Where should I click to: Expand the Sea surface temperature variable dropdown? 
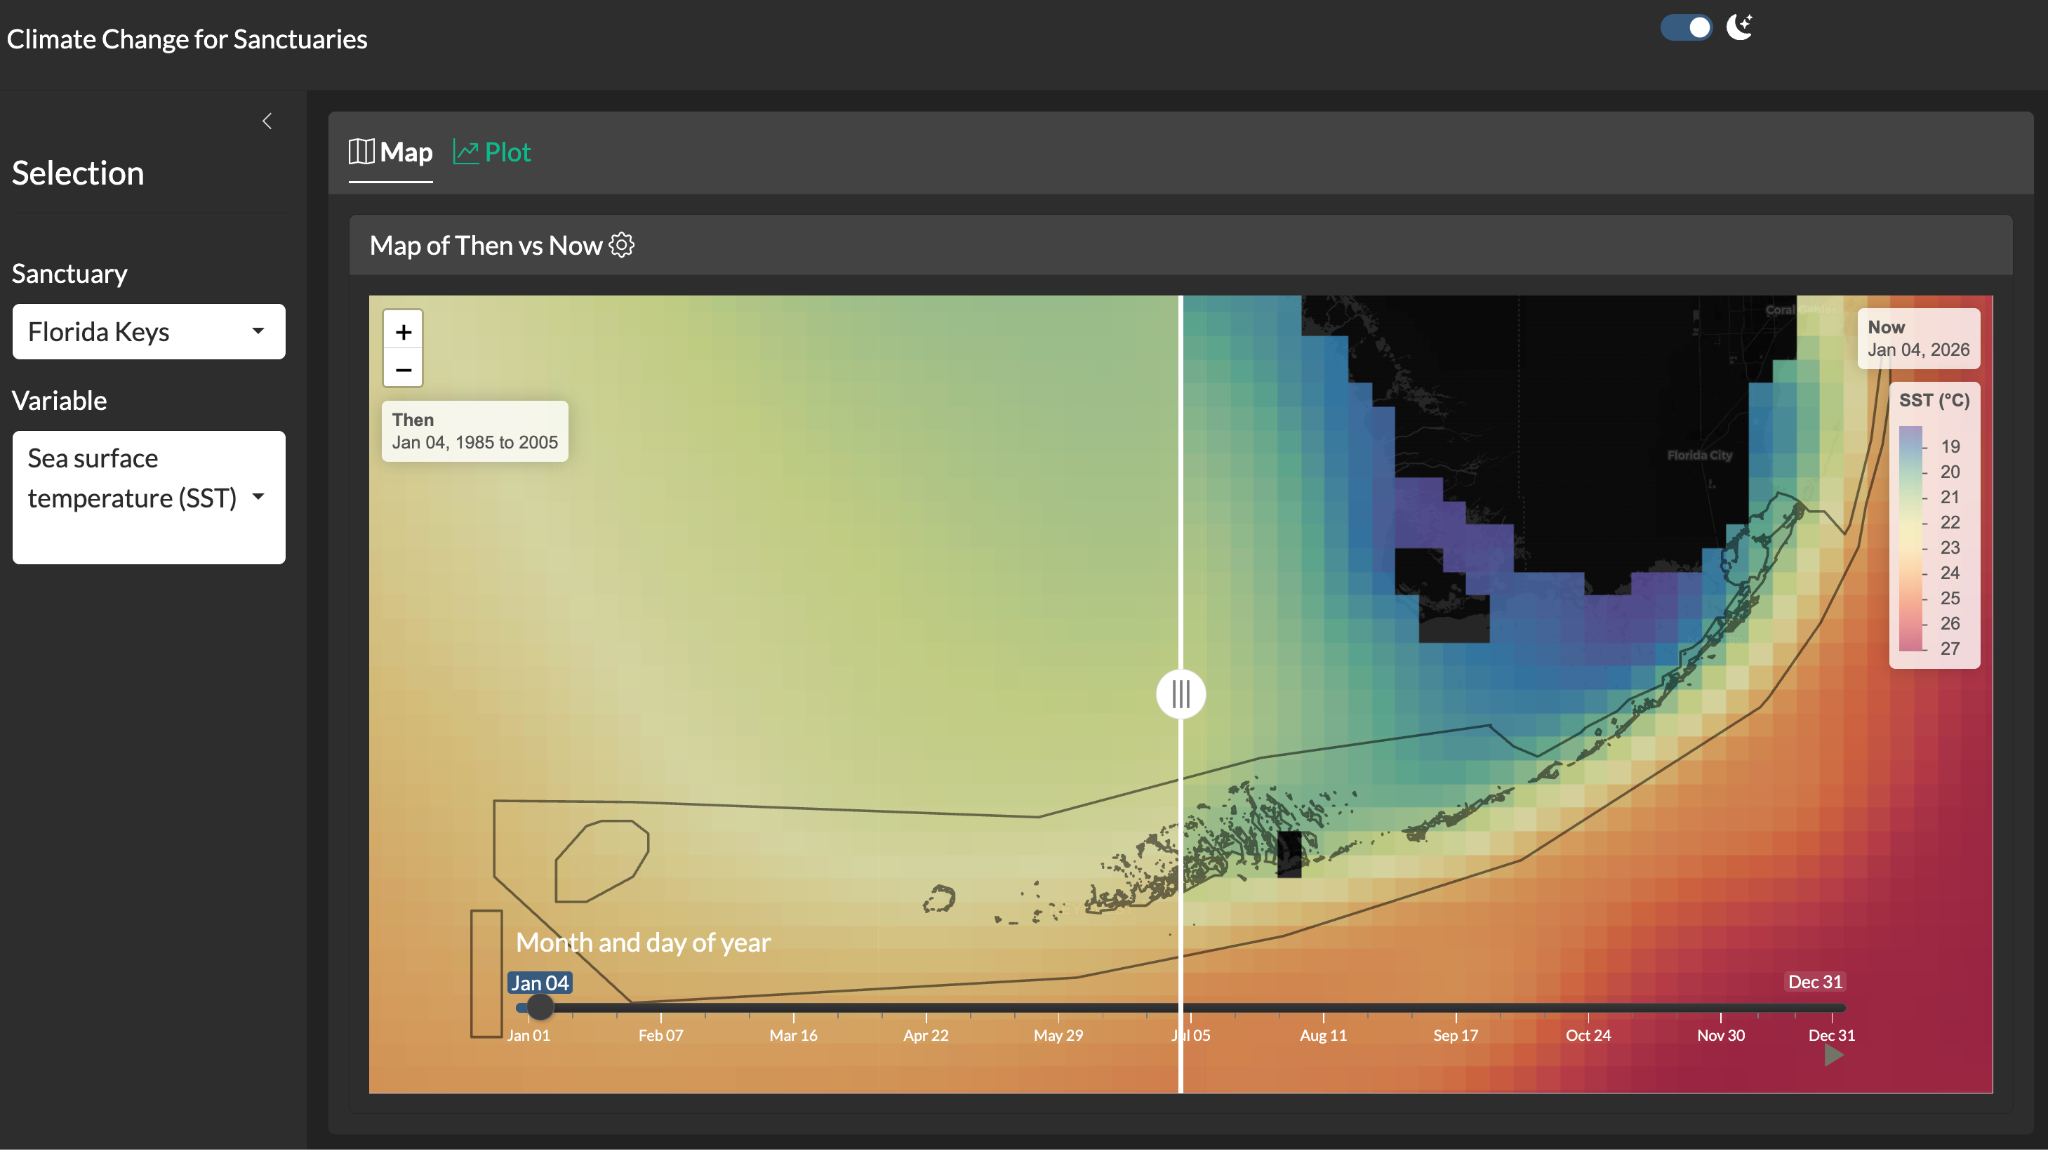click(149, 497)
